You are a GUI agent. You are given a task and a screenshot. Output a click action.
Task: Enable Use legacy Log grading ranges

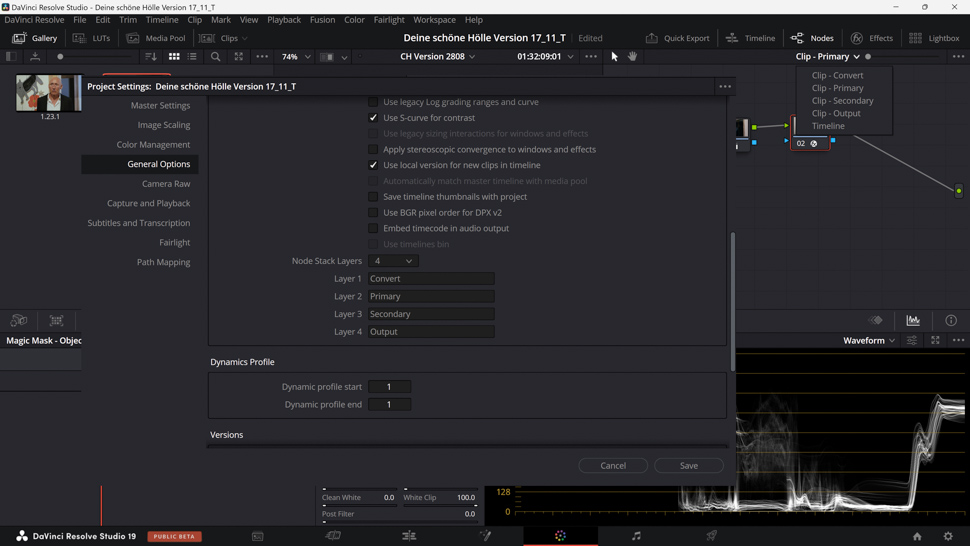point(373,102)
